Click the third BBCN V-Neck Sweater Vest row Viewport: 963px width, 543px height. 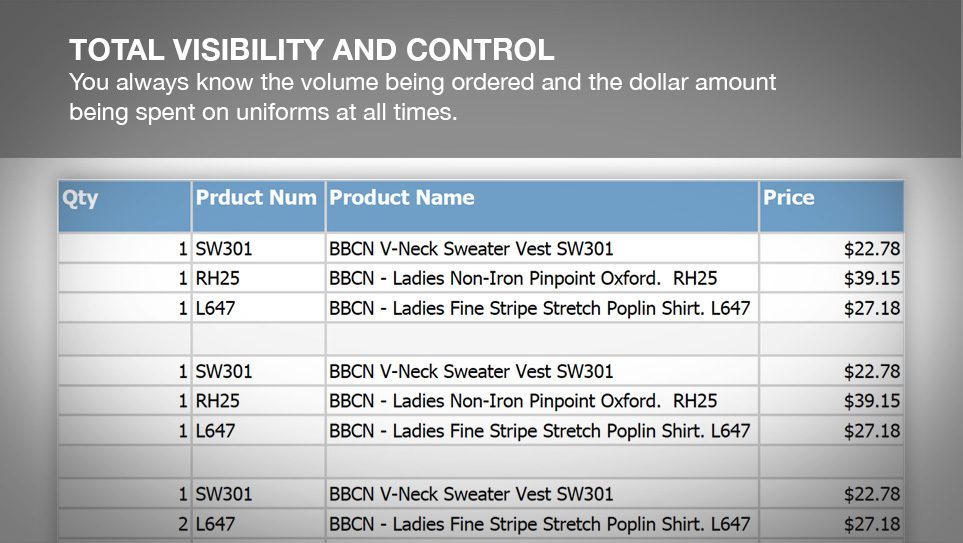click(481, 494)
